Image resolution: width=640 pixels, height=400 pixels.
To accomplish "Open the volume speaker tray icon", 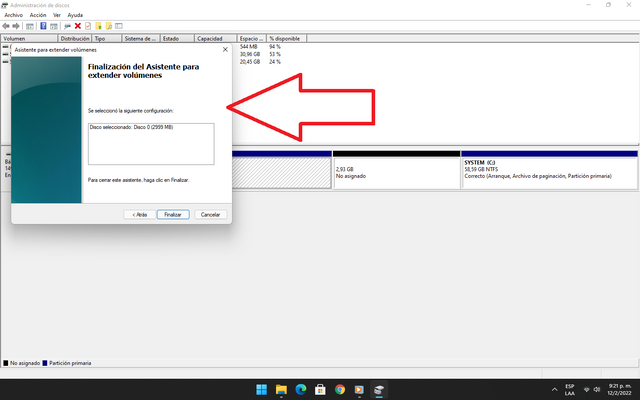I will [597, 390].
